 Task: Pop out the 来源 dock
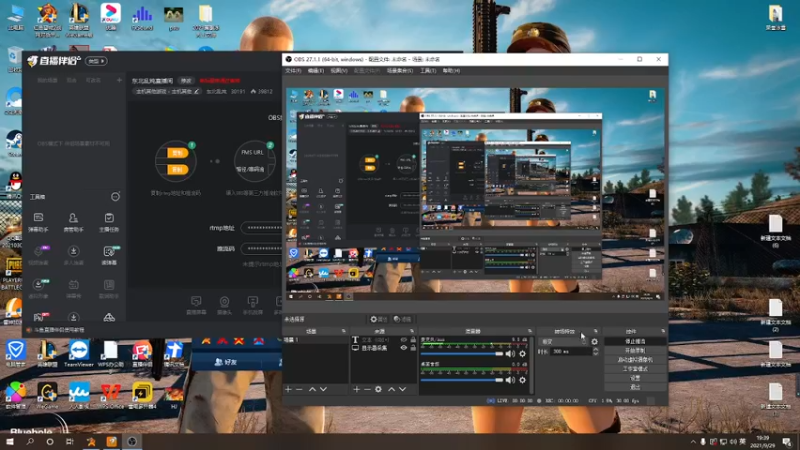pyautogui.click(x=412, y=331)
